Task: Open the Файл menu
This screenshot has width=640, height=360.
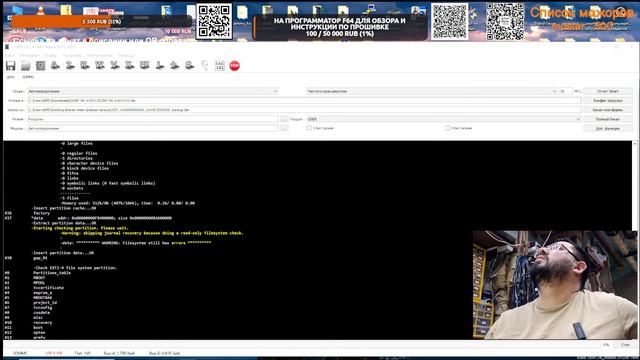Action: point(9,55)
